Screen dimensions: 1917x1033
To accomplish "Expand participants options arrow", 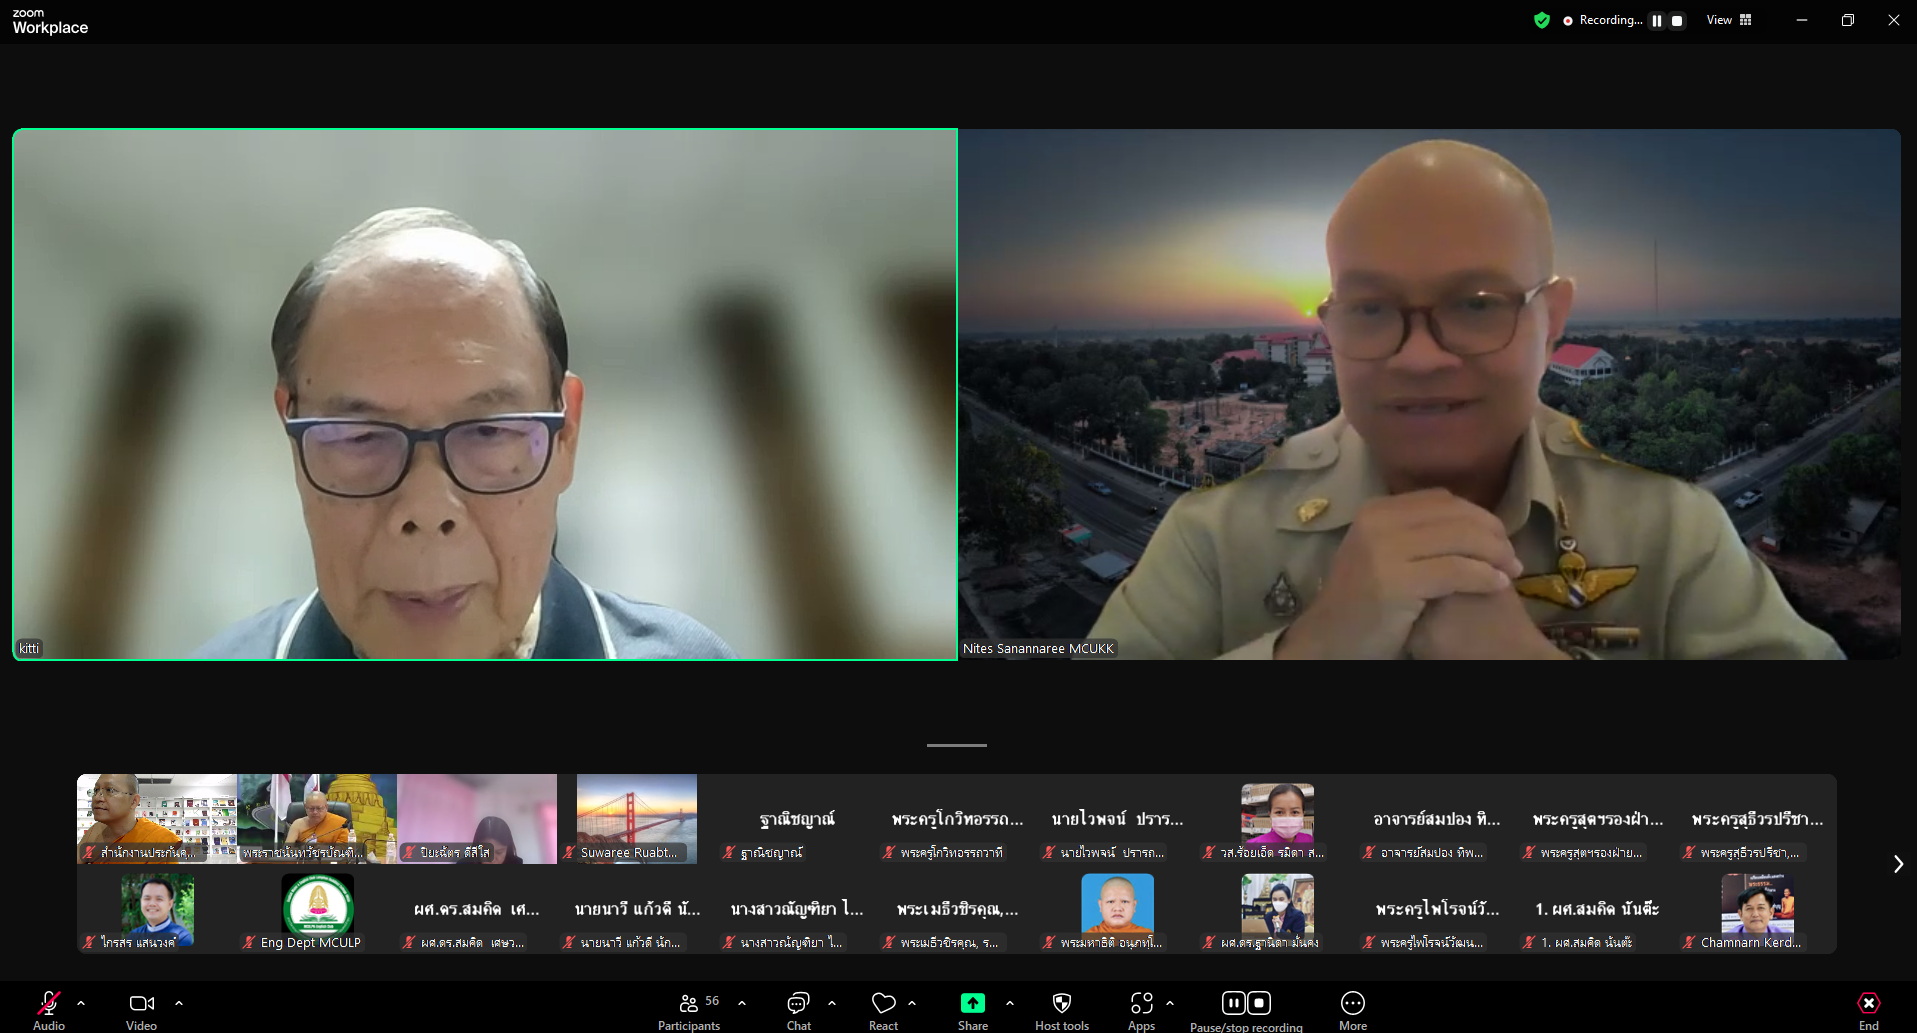I will pos(742,1003).
